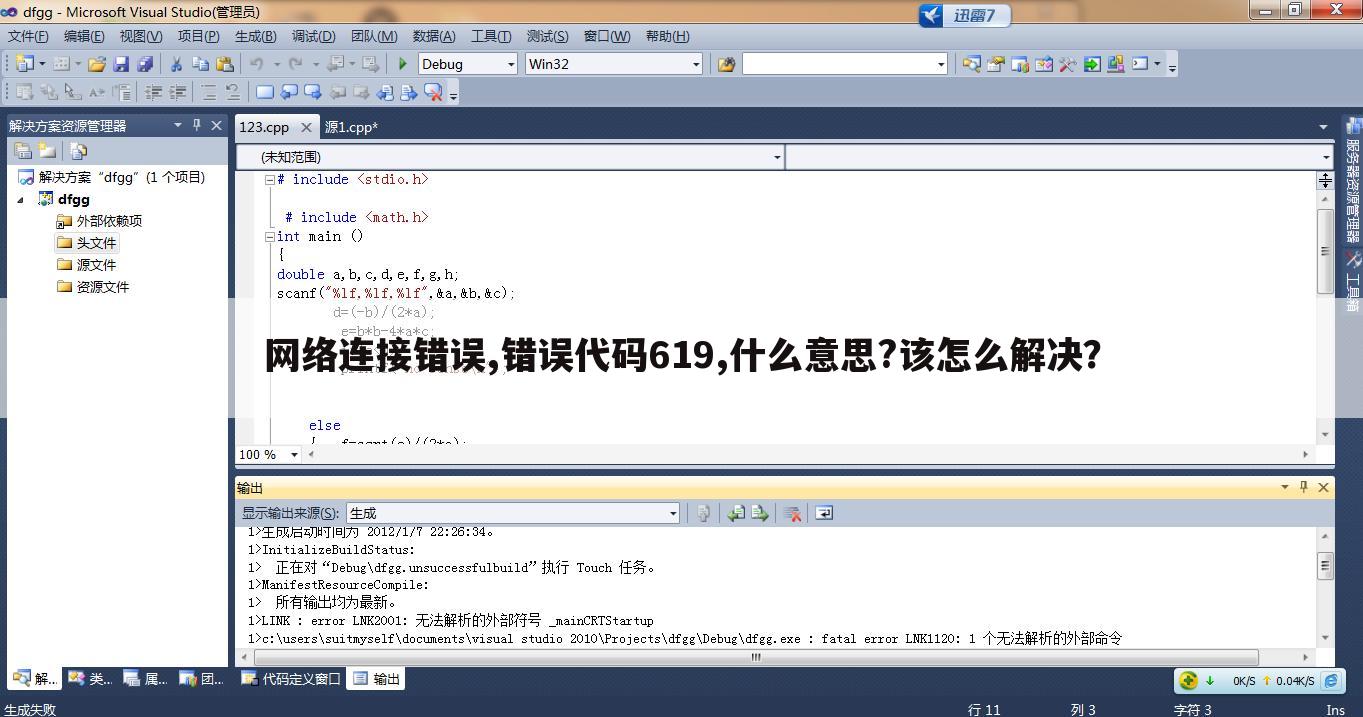The height and width of the screenshot is (717, 1363).
Task: Click the Clear bookmarks icon in text toolbar
Action: pyautogui.click(x=434, y=92)
